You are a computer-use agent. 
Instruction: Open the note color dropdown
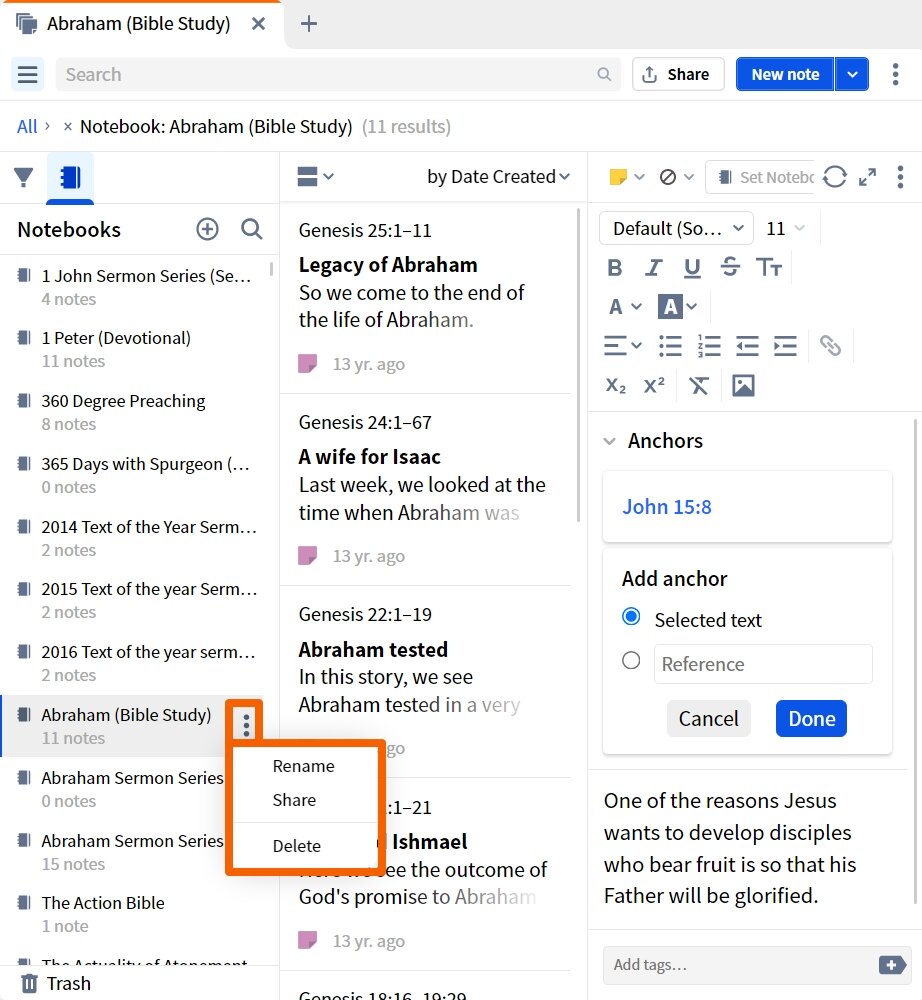[627, 177]
